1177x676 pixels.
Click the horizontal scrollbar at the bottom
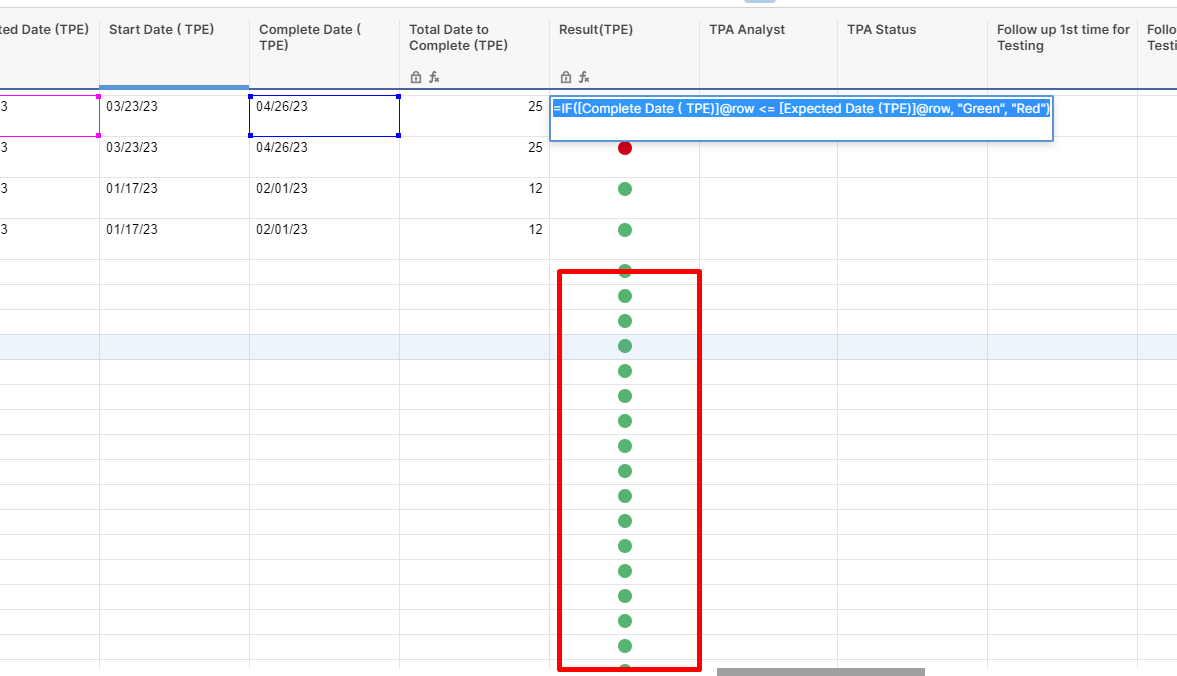pyautogui.click(x=820, y=670)
